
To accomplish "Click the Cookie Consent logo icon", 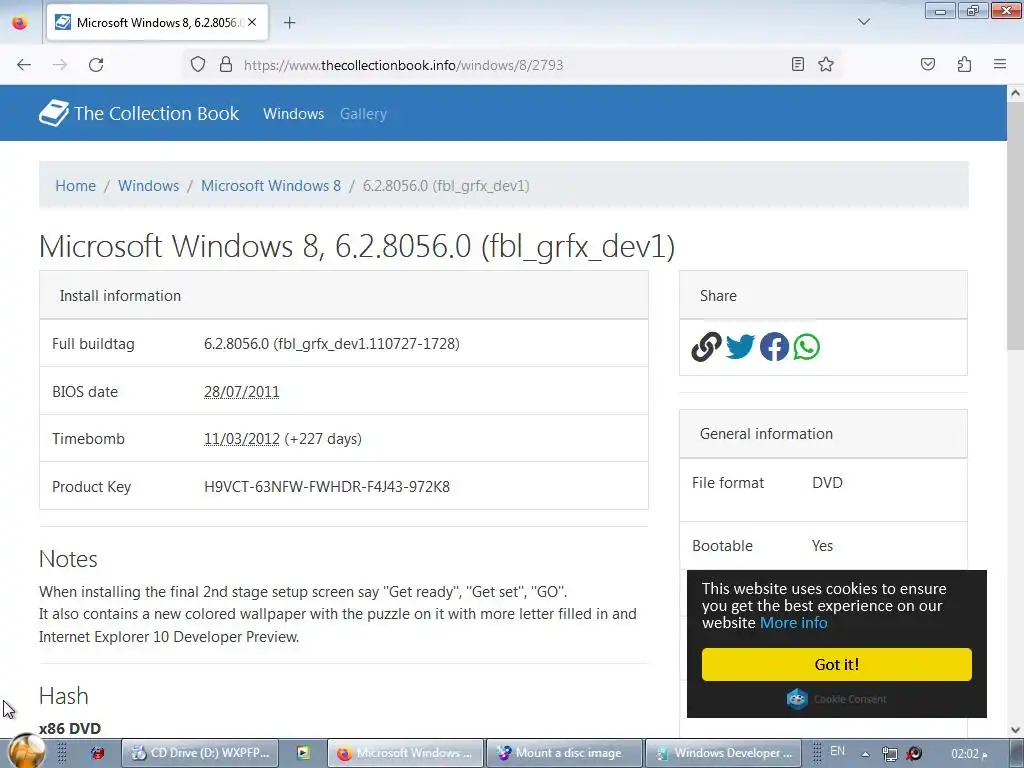I will pyautogui.click(x=797, y=699).
